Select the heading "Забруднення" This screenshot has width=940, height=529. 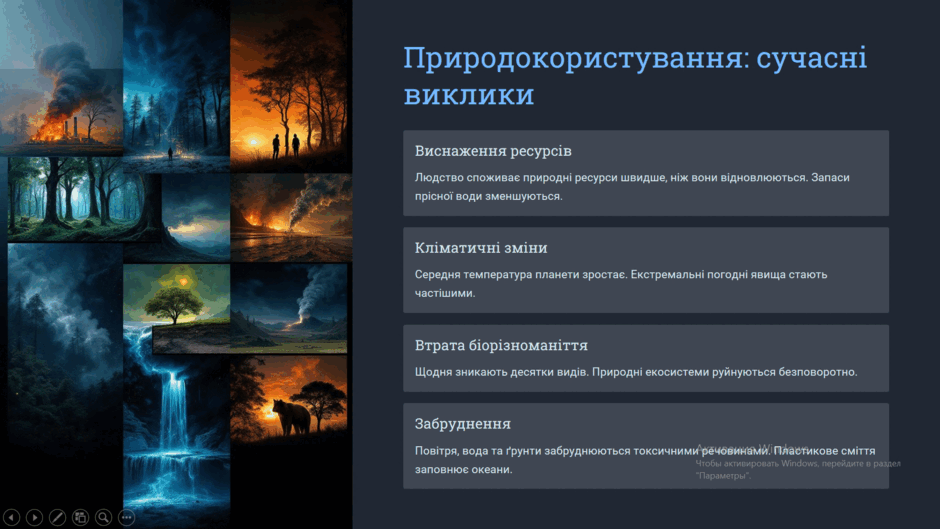coord(463,424)
